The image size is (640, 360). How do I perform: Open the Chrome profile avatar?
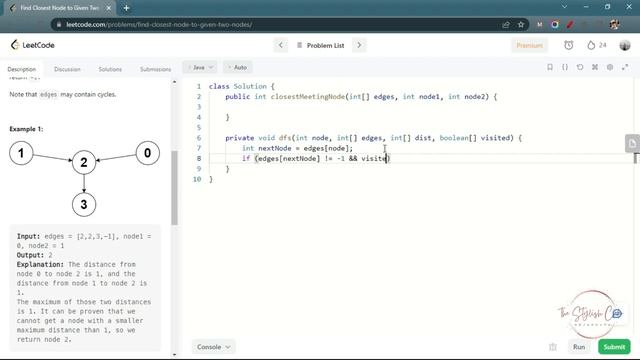point(614,24)
